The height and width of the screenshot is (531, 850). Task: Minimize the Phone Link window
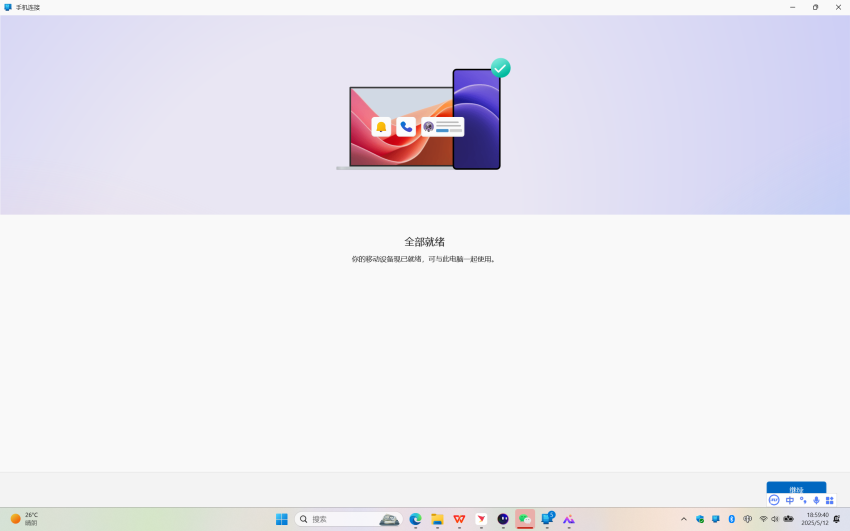pos(793,8)
